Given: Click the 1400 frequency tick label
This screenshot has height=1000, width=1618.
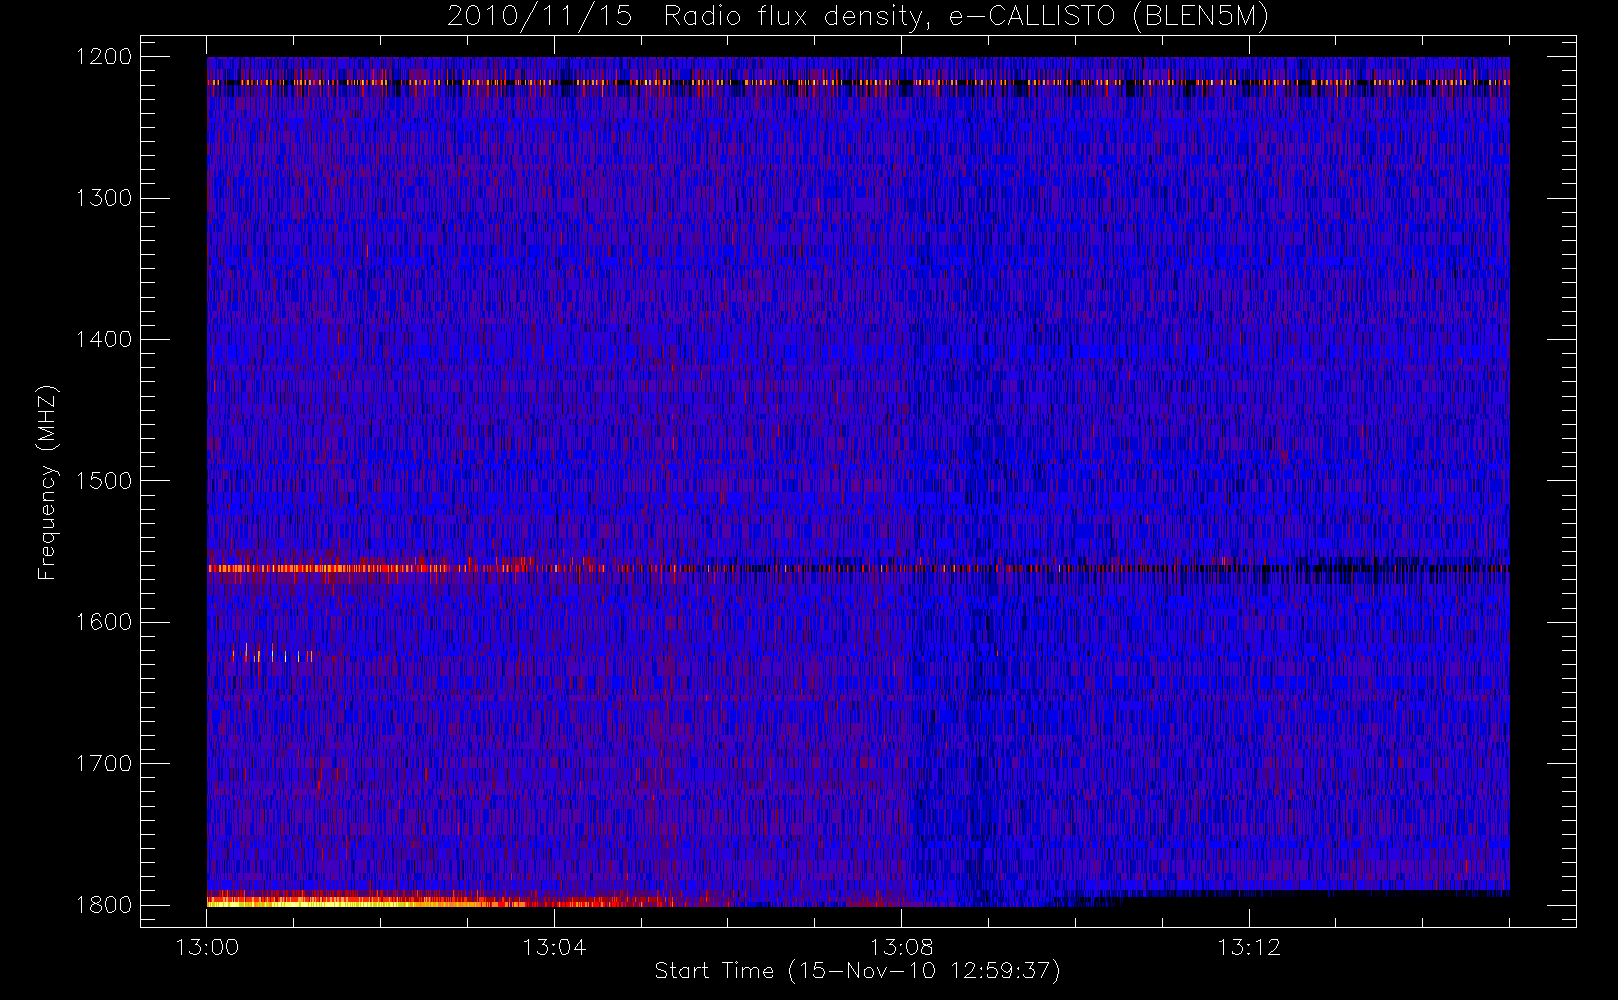Looking at the screenshot, I should [x=104, y=340].
